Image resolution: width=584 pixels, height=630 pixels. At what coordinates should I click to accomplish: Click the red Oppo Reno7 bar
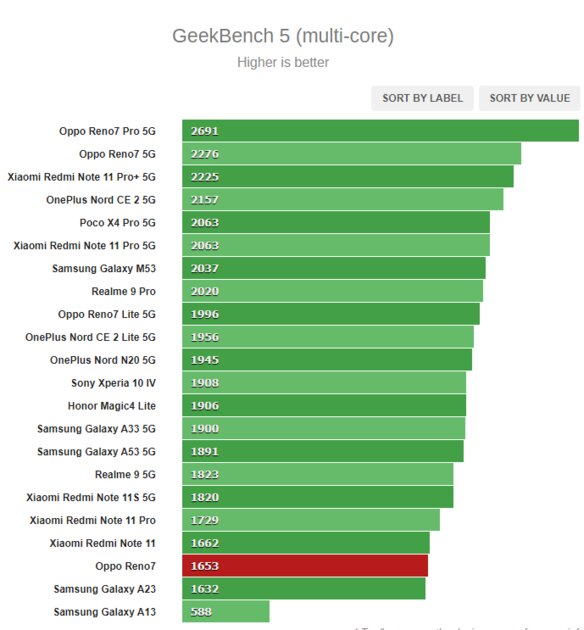[305, 566]
